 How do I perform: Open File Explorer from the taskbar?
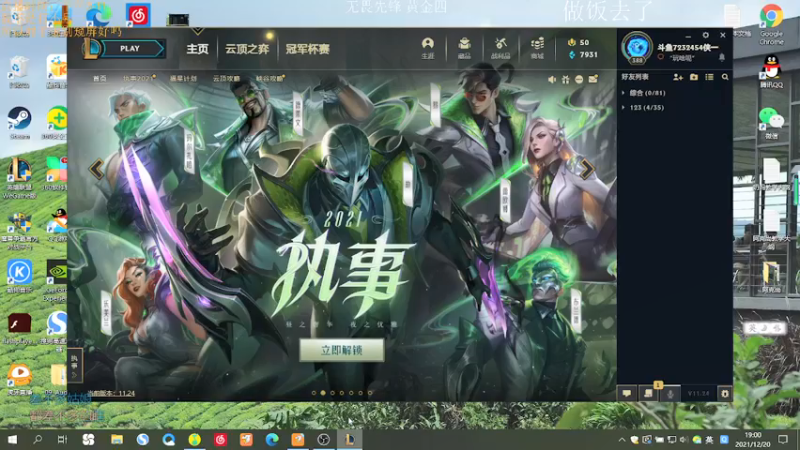click(117, 439)
